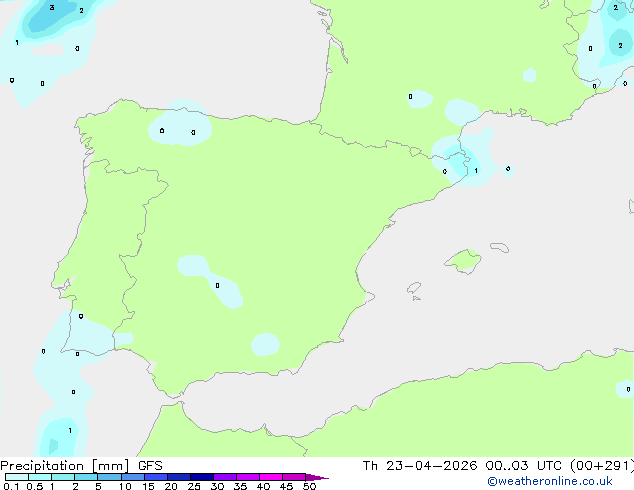Click the legend scale label "50"

point(309,486)
